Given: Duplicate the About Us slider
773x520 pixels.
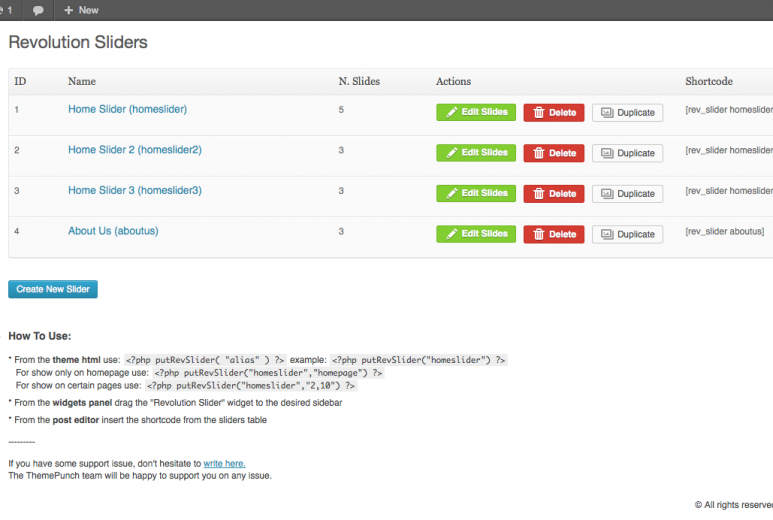Looking at the screenshot, I should tap(627, 234).
